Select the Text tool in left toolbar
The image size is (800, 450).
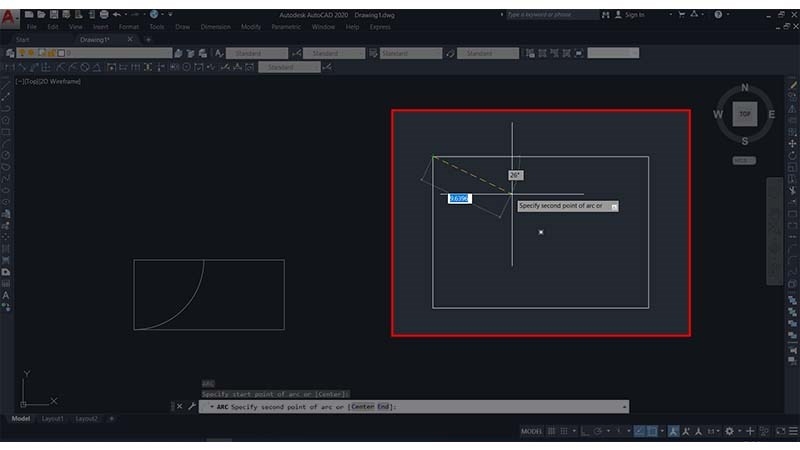coord(6,295)
